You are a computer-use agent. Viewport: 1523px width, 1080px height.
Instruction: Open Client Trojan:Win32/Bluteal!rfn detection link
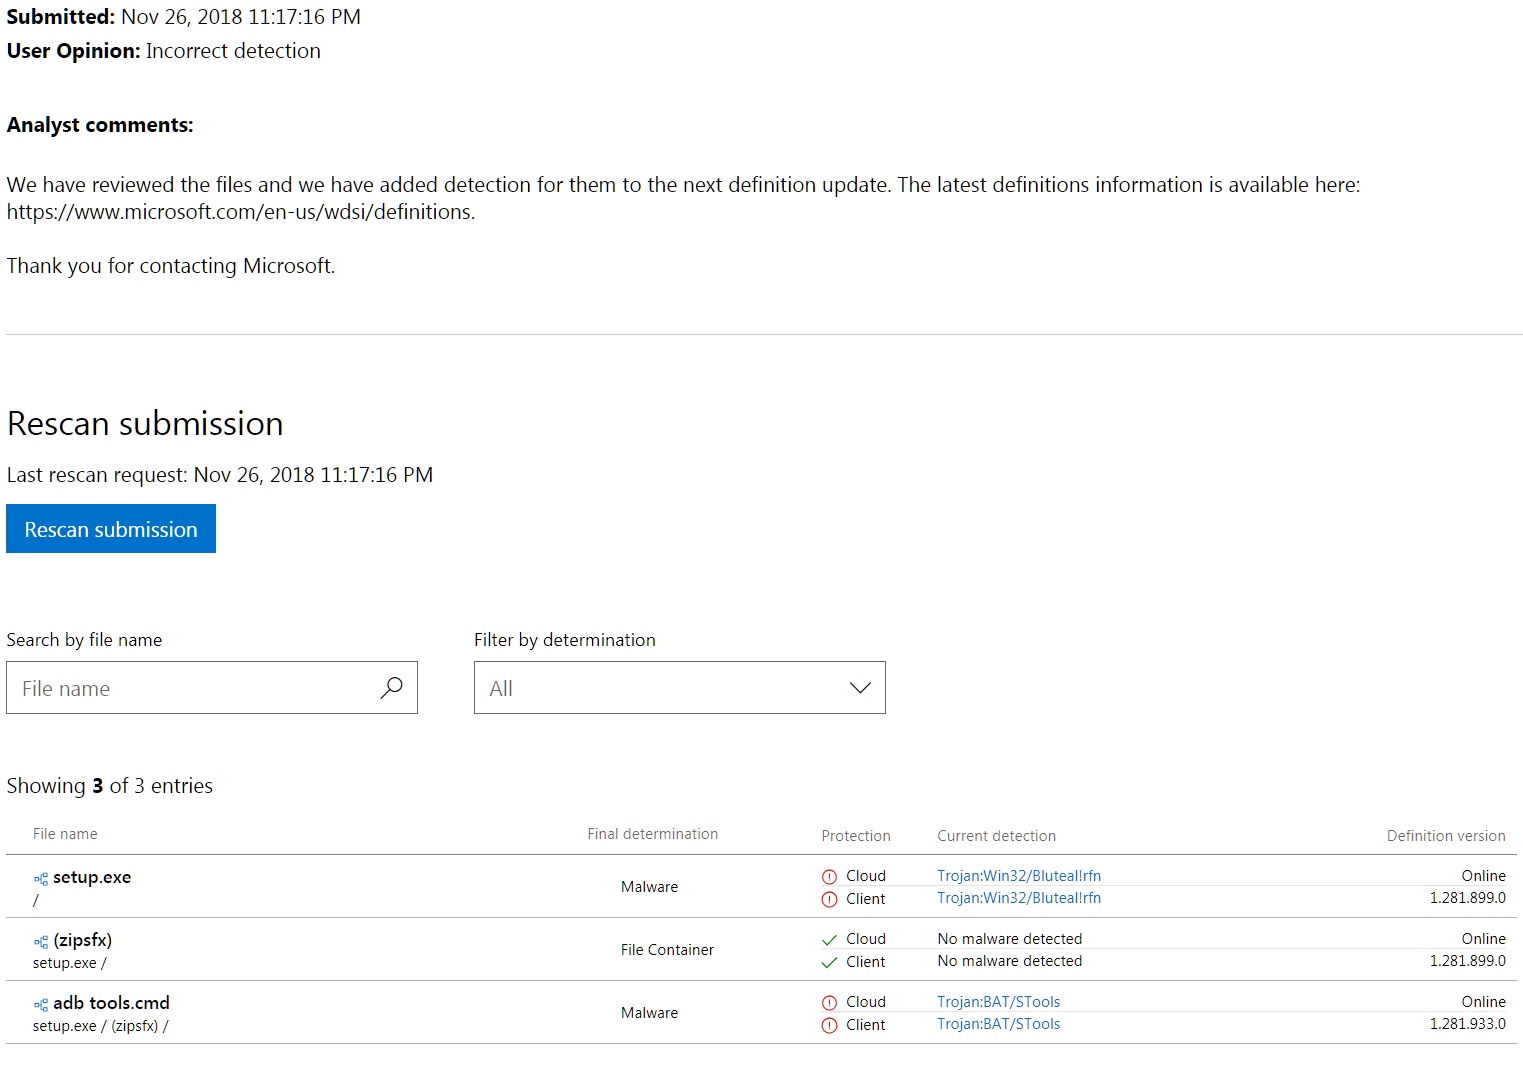click(x=1018, y=898)
